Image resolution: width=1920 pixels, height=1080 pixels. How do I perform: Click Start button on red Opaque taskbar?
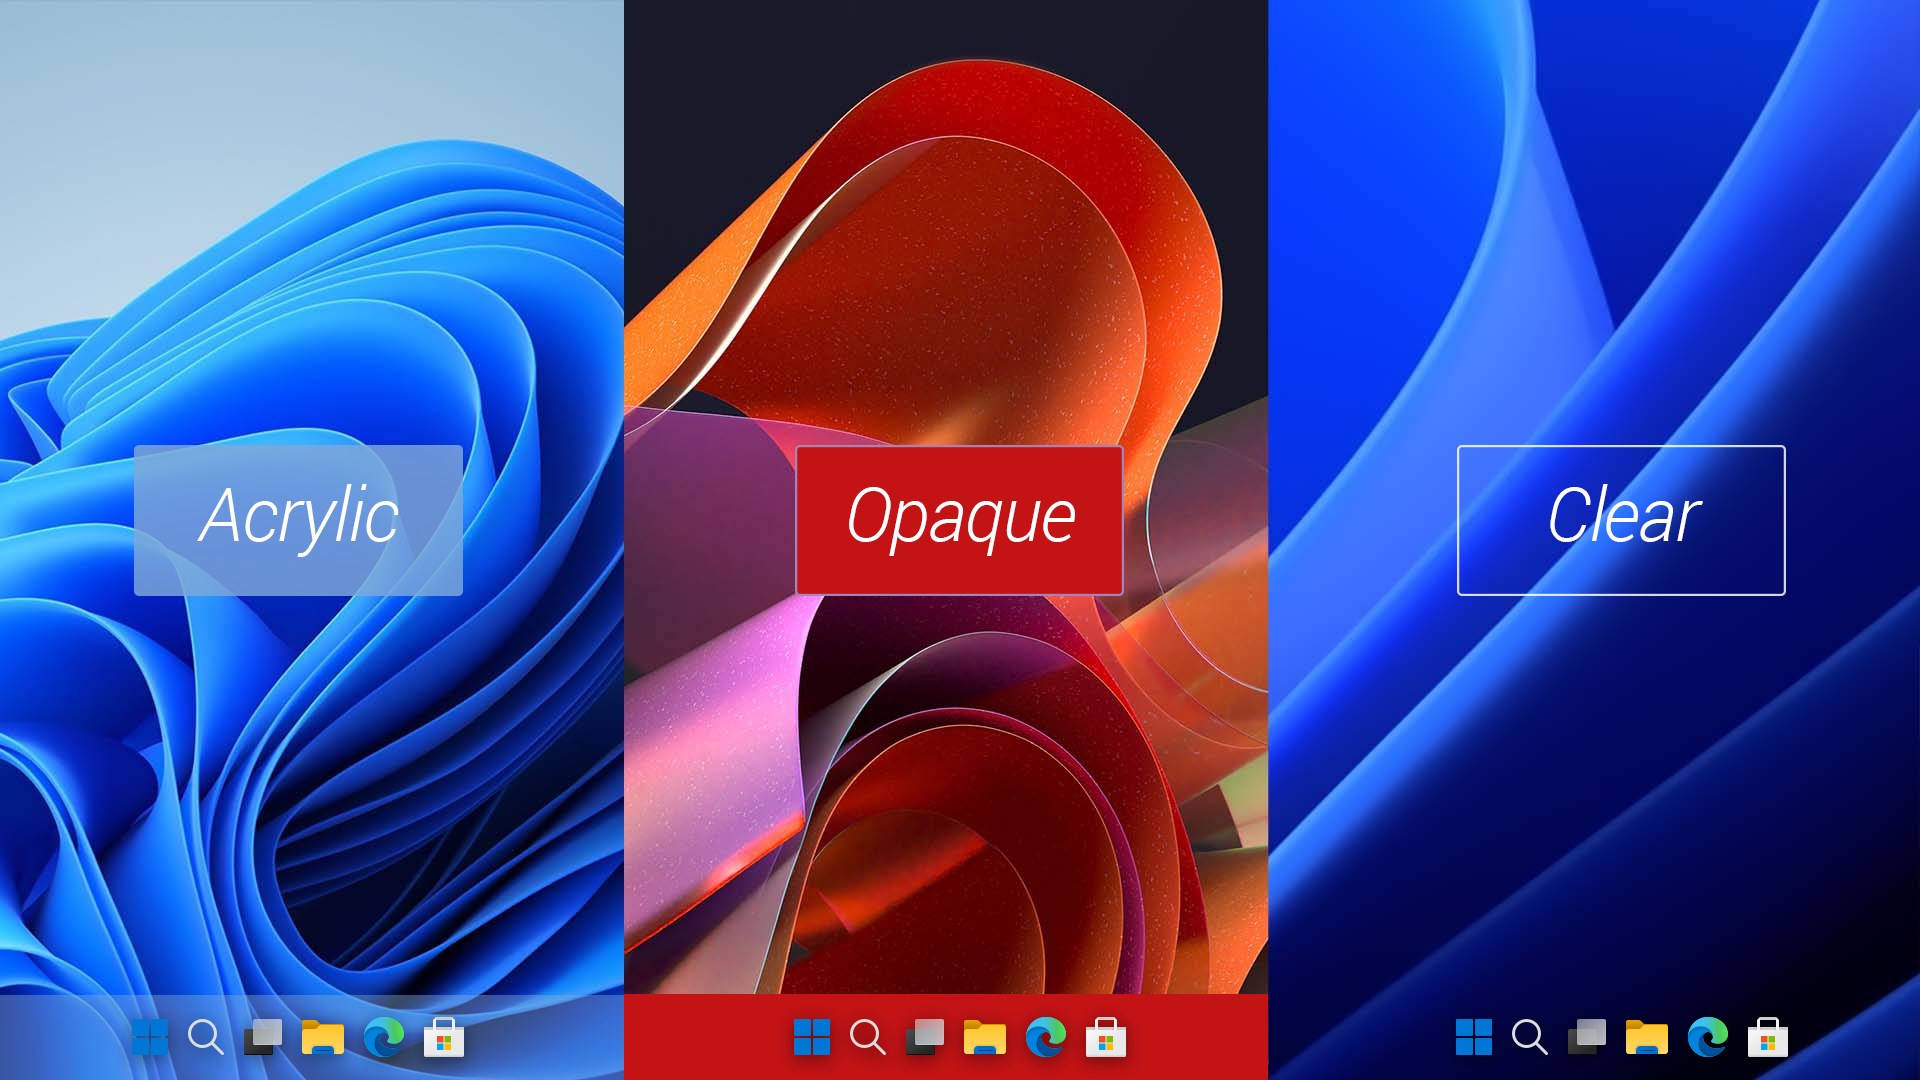pyautogui.click(x=812, y=1037)
